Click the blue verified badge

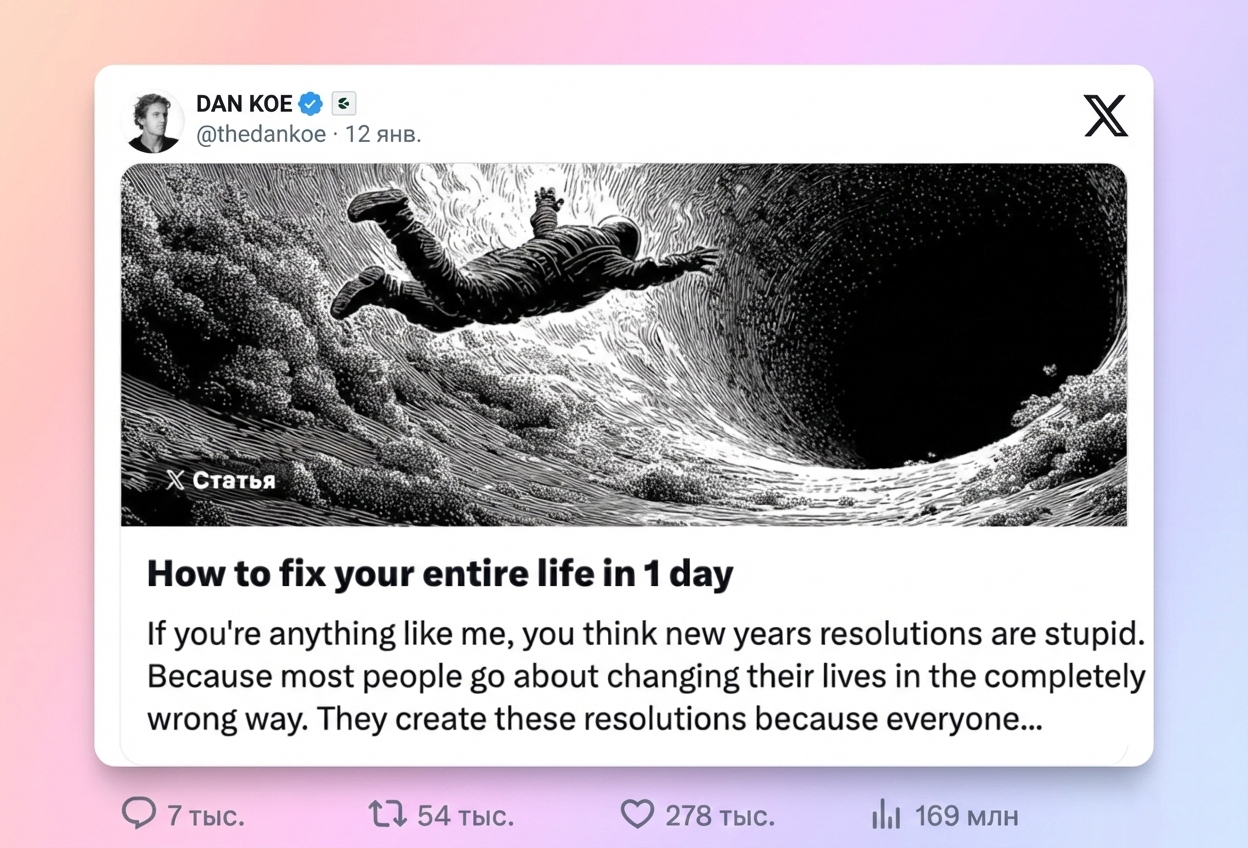pos(311,103)
